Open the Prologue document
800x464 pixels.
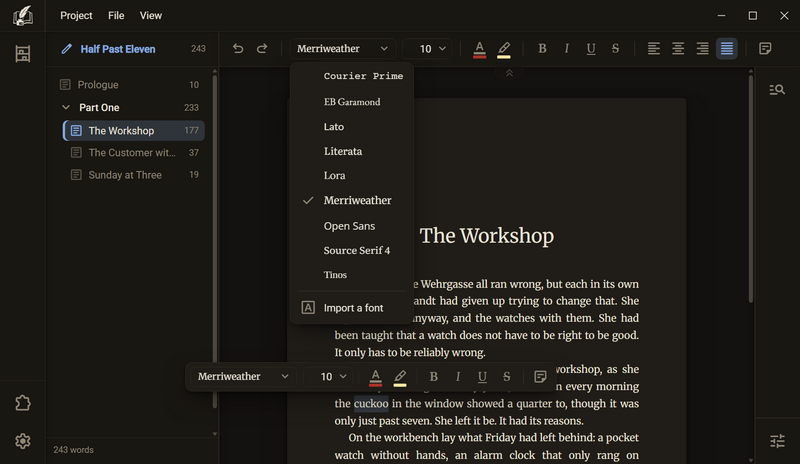coord(131,85)
